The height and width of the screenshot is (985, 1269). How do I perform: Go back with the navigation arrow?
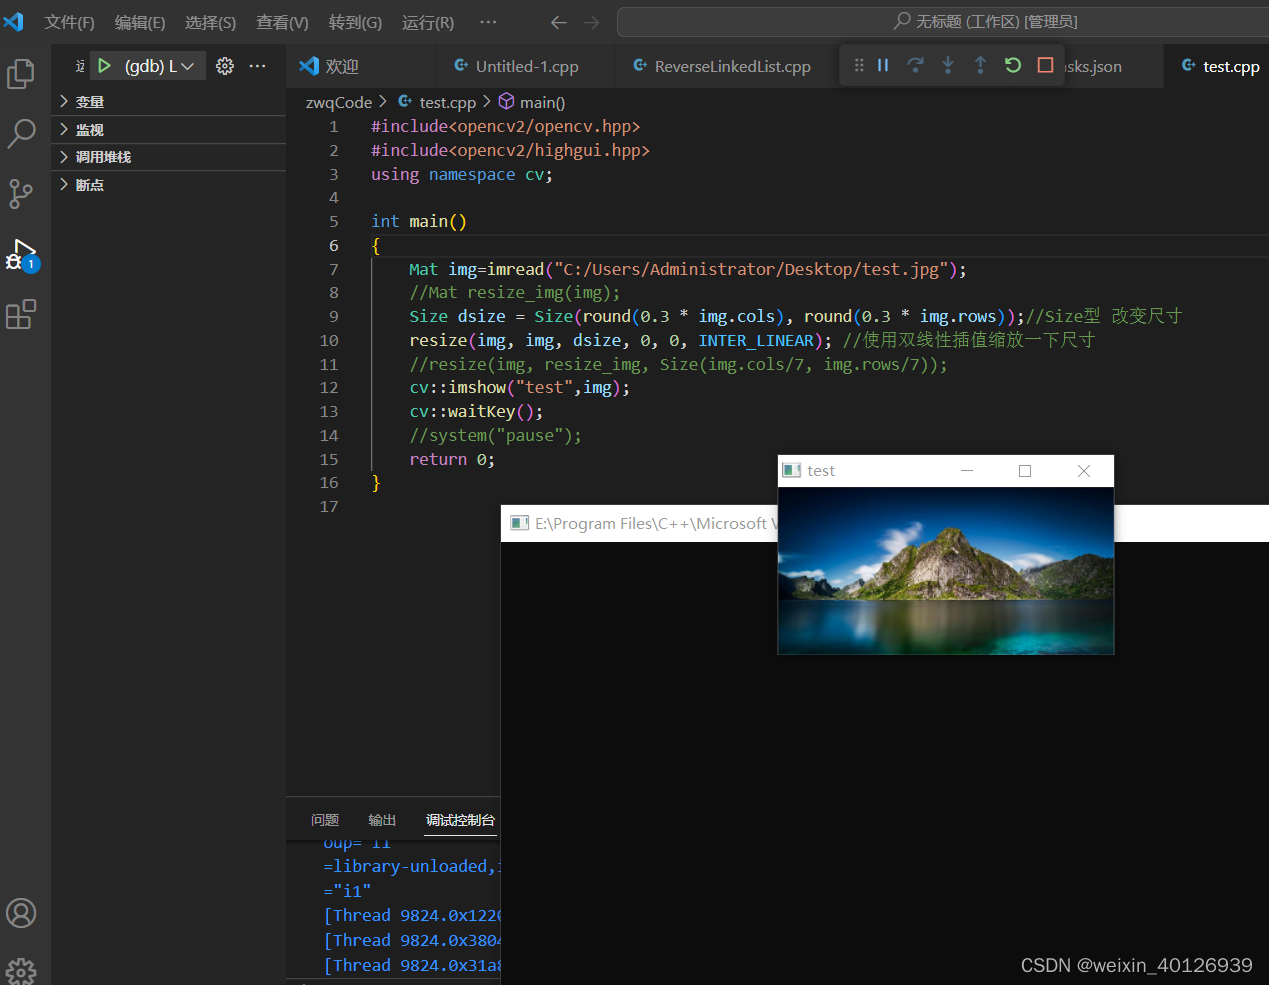(559, 22)
